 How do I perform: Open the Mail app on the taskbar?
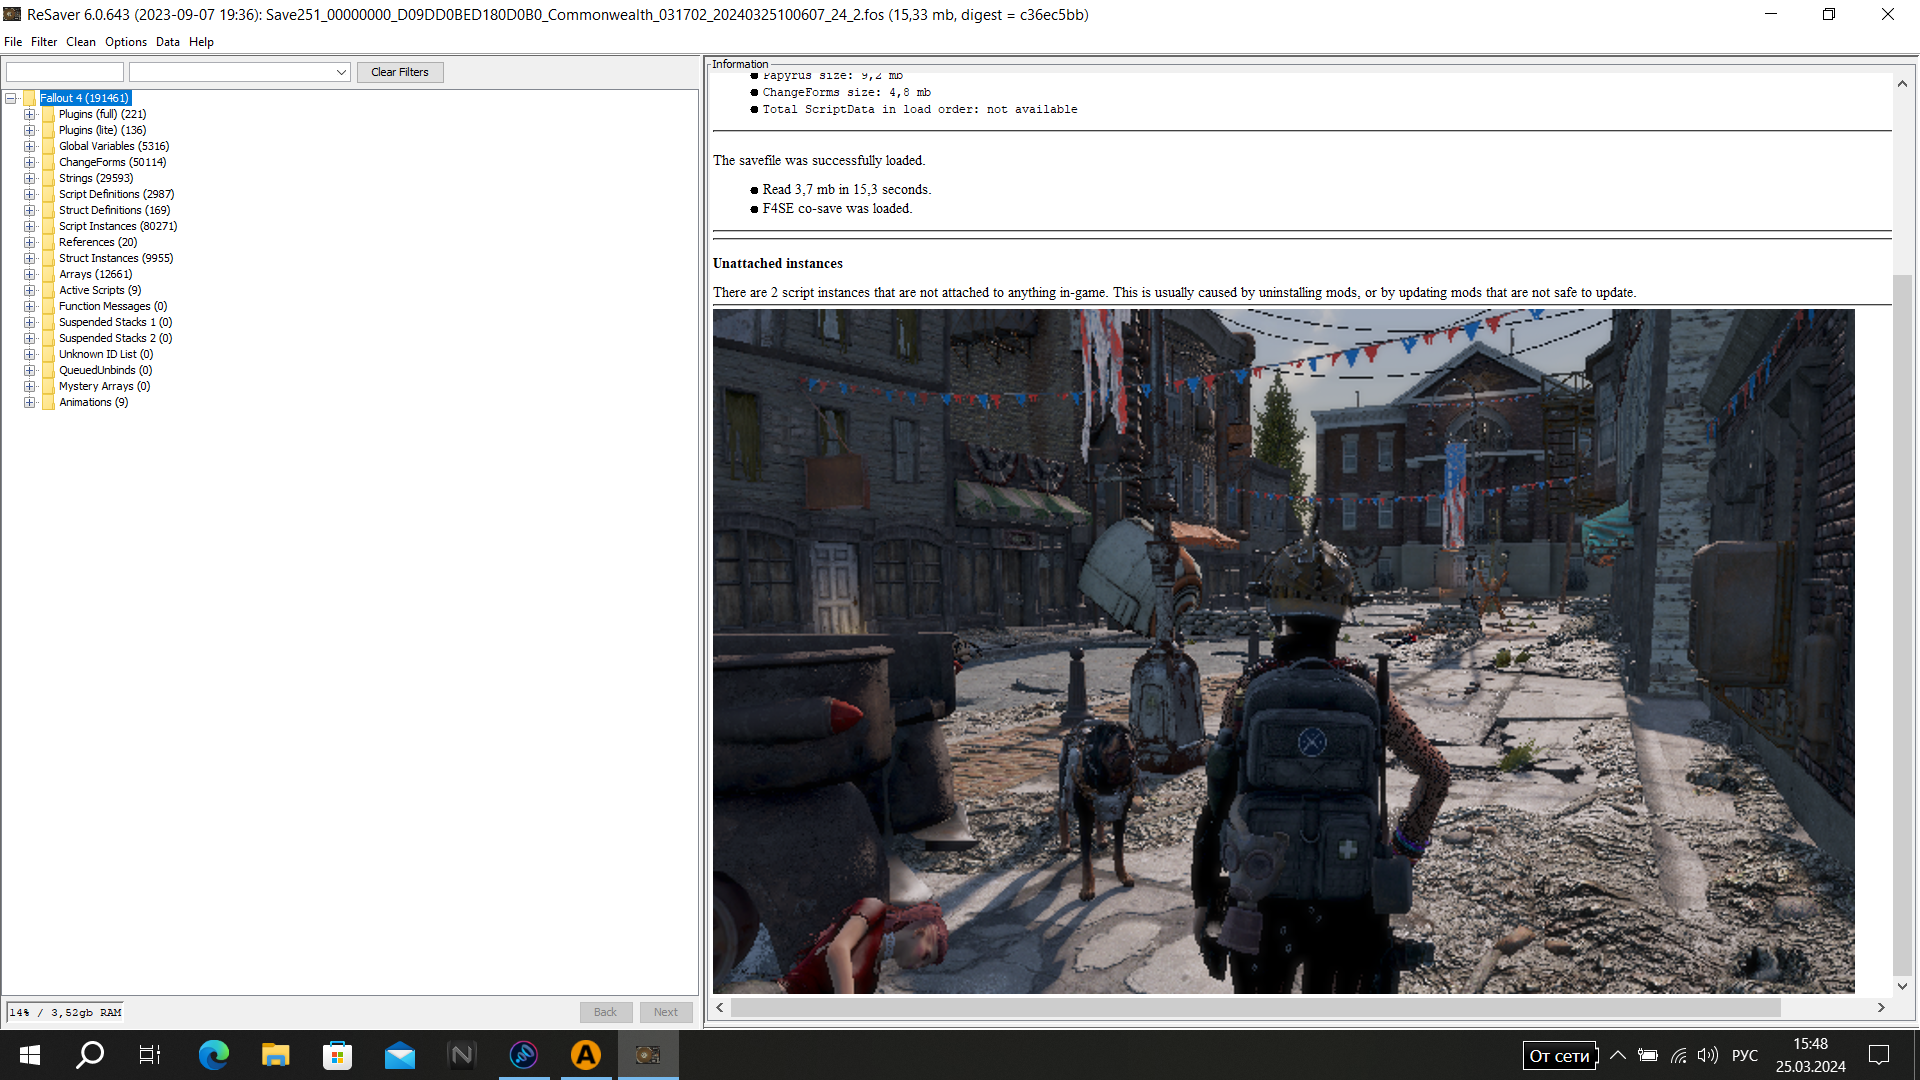click(x=399, y=1055)
